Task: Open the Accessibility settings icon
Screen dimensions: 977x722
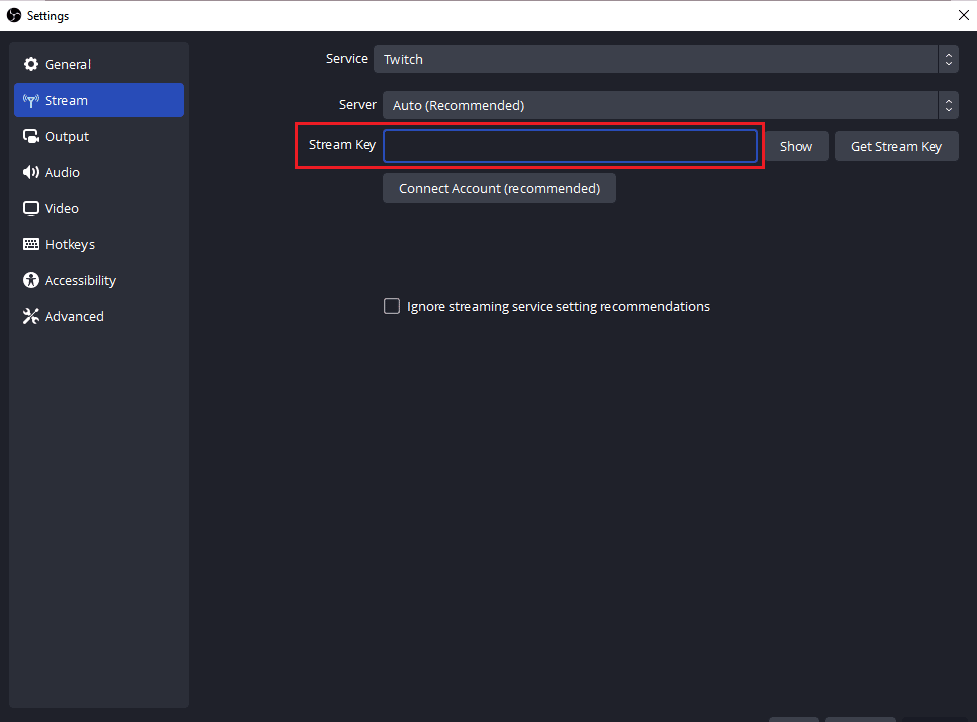Action: pos(31,280)
